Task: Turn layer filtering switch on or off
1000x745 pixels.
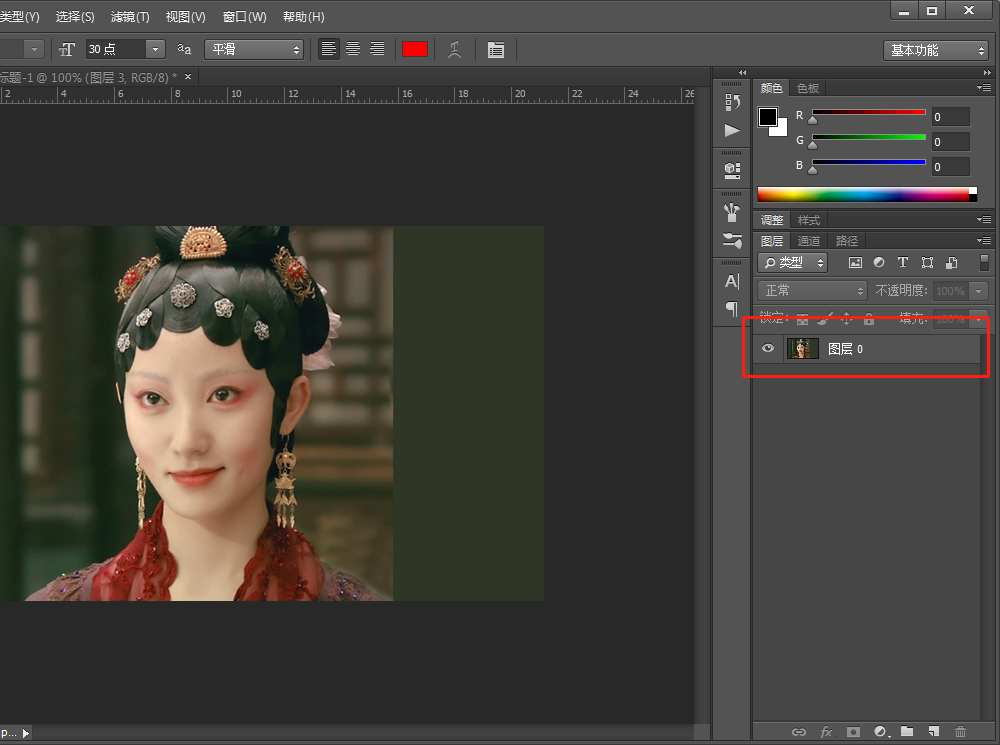Action: pos(985,262)
